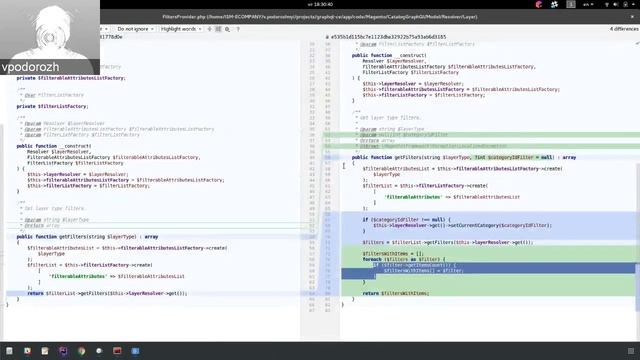The image size is (640, 360).
Task: Click the show-desktop icon at taskbar end
Action: pos(631,351)
